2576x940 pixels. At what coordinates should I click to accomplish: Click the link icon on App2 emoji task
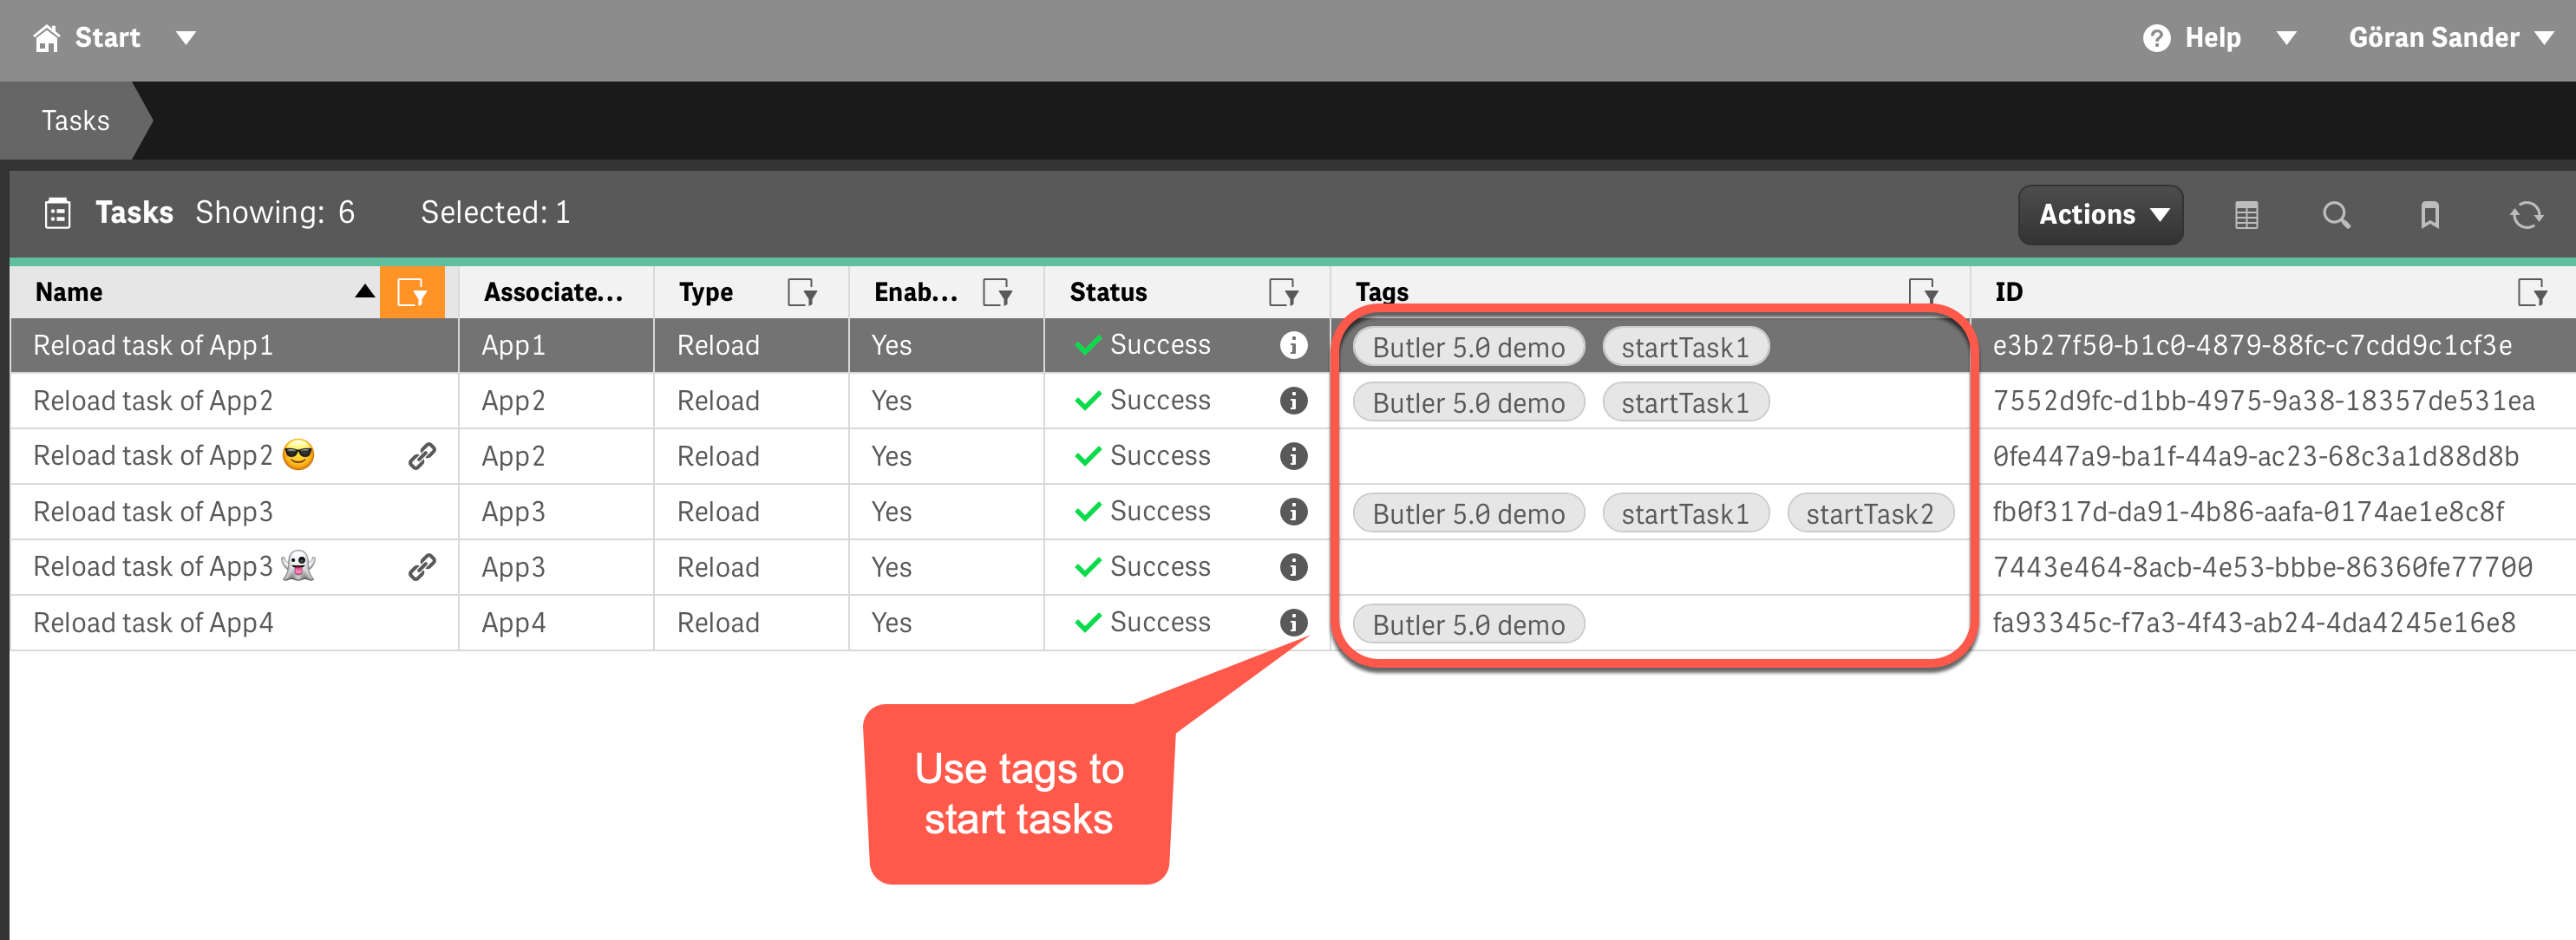coord(422,456)
